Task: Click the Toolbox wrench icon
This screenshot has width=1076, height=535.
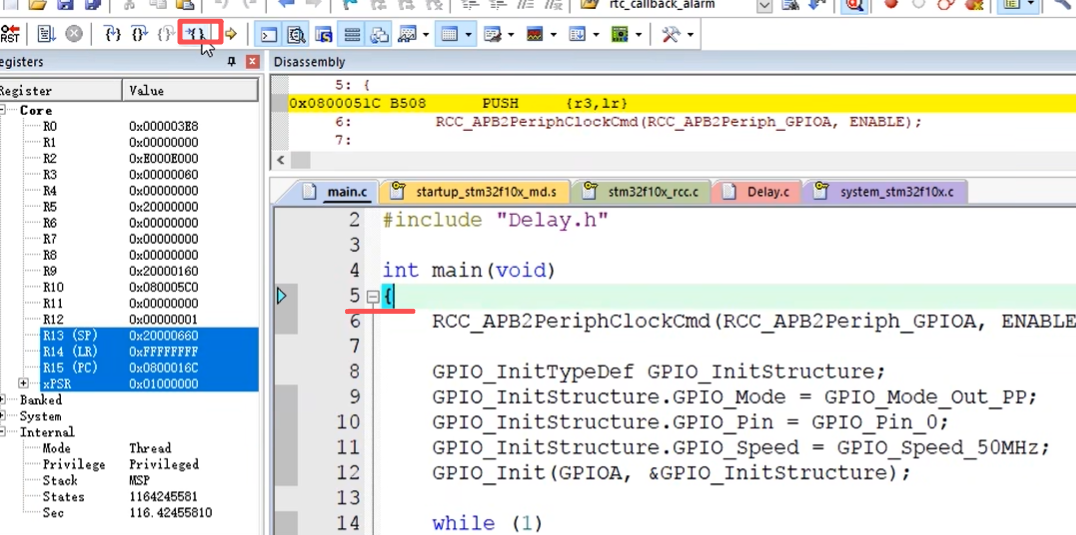Action: tap(670, 34)
